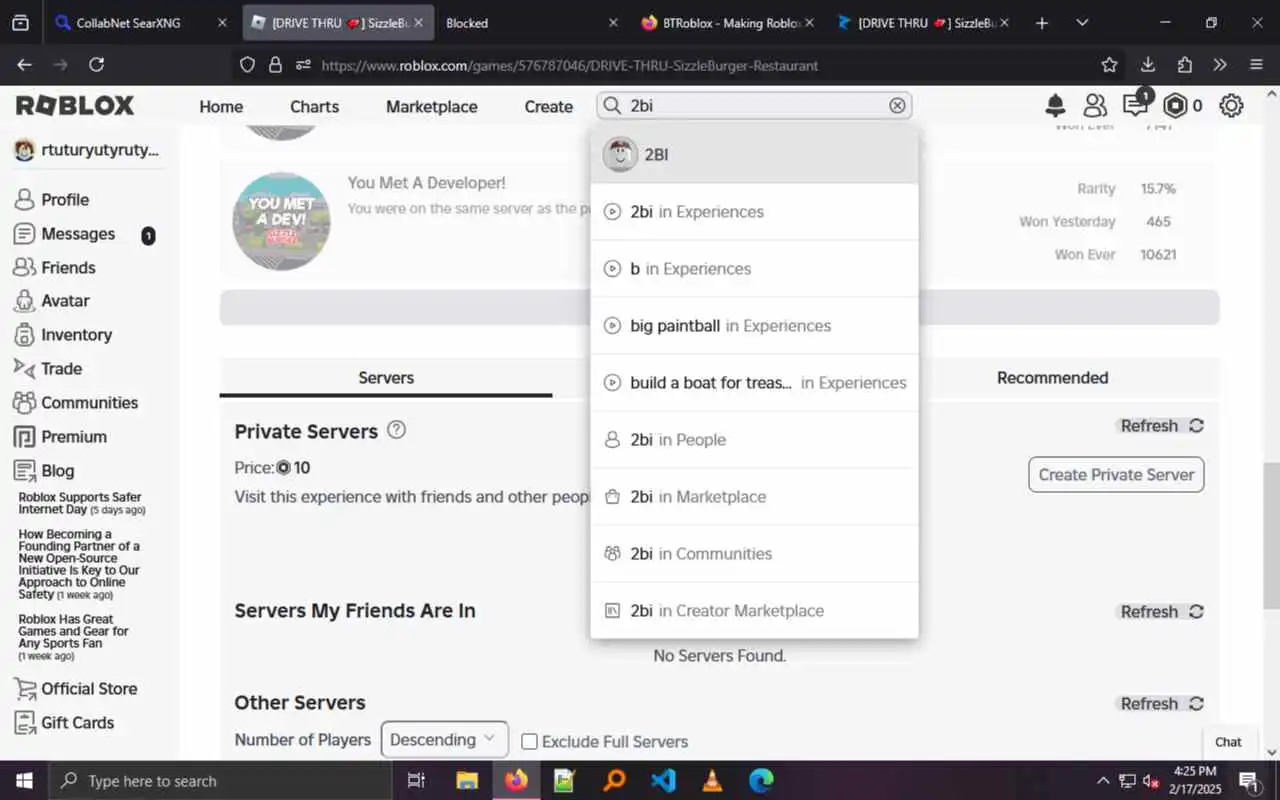Open Task View on taskbar
1280x800 pixels.
pyautogui.click(x=417, y=781)
